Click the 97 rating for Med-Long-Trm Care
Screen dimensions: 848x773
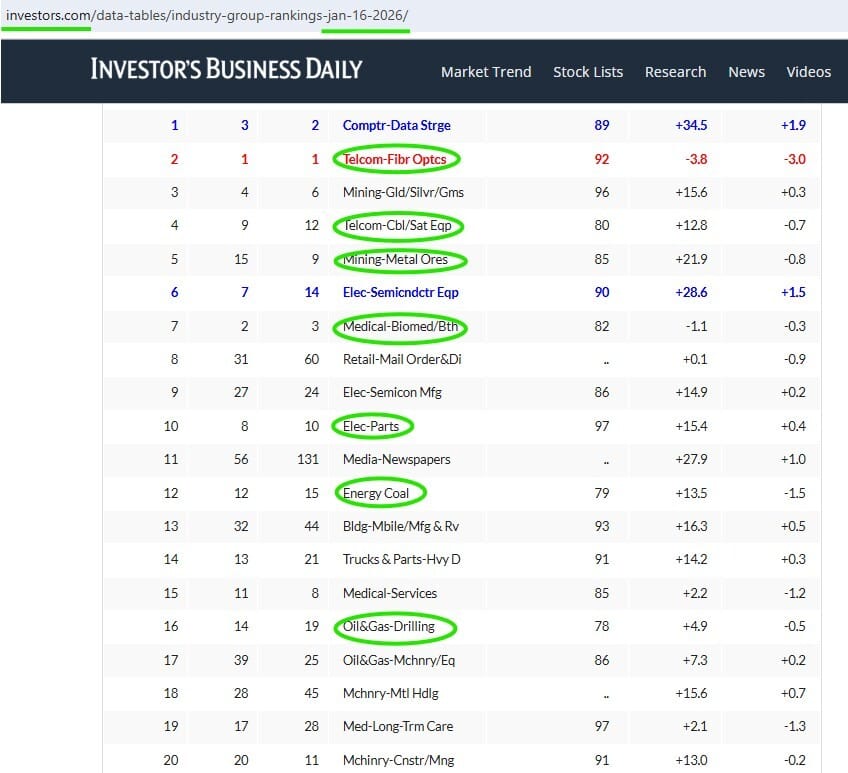tap(601, 727)
